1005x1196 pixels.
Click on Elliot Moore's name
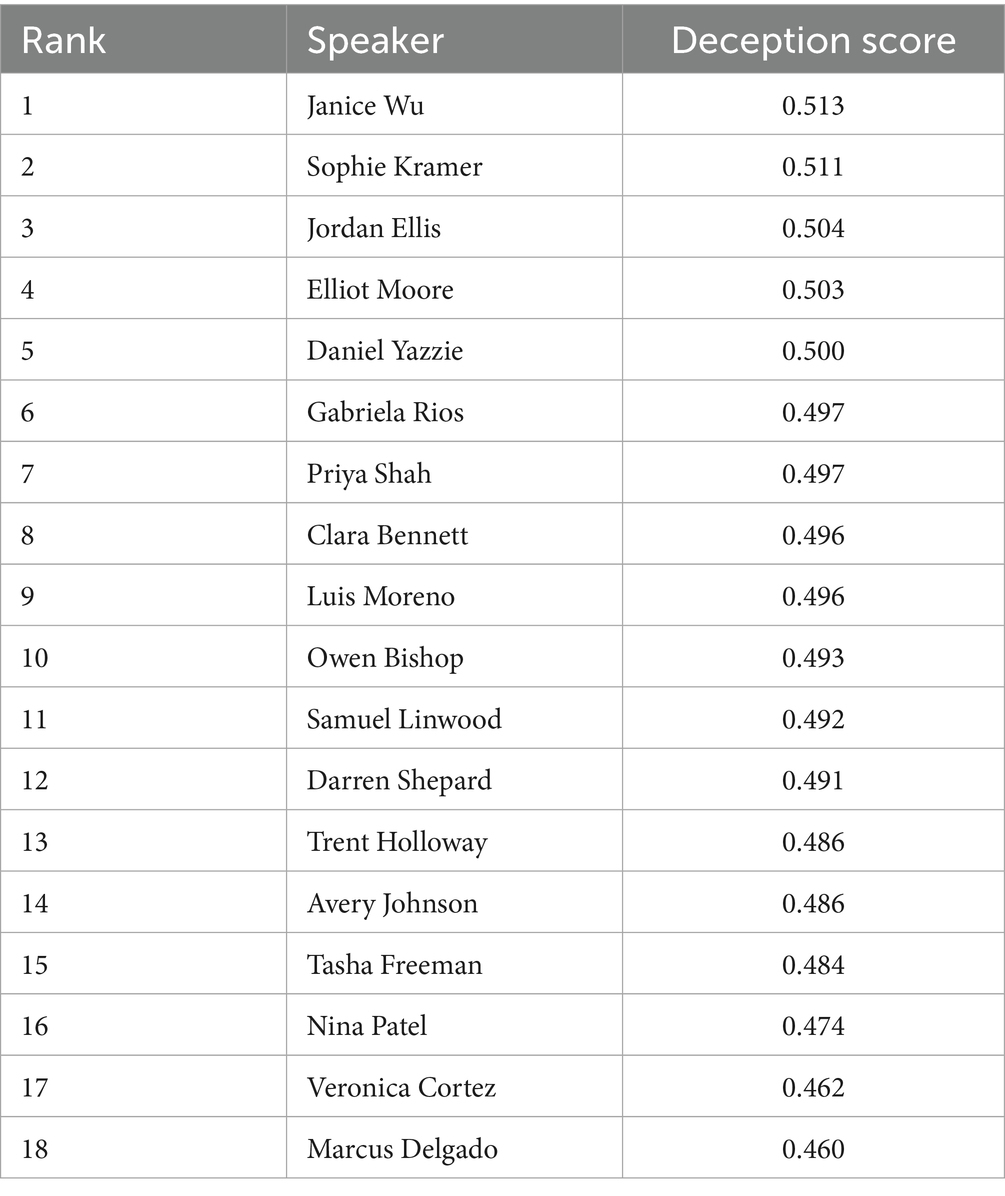[380, 290]
